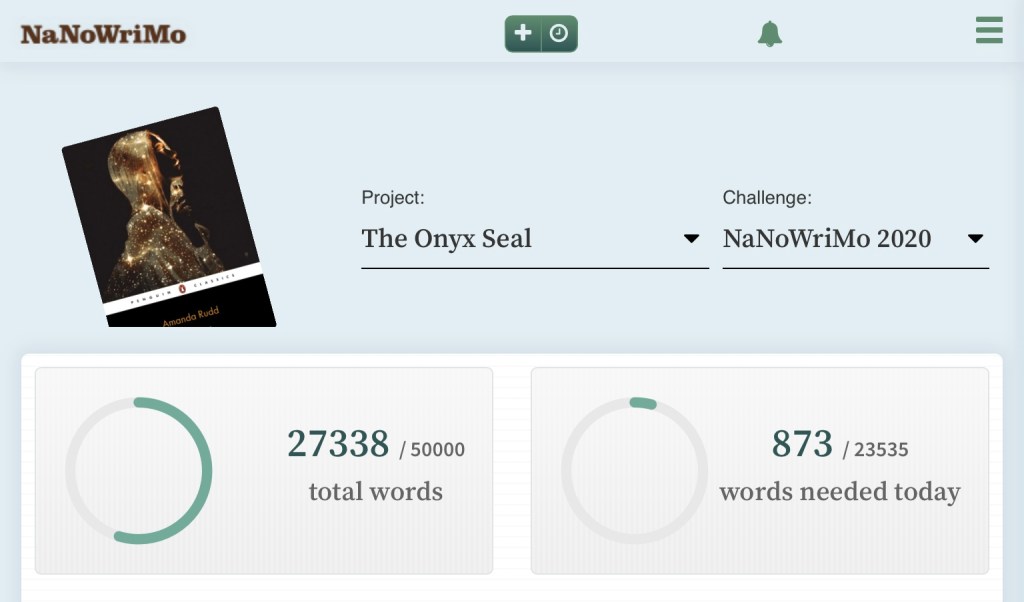
Task: Click the 873 words needed number
Action: 802,444
